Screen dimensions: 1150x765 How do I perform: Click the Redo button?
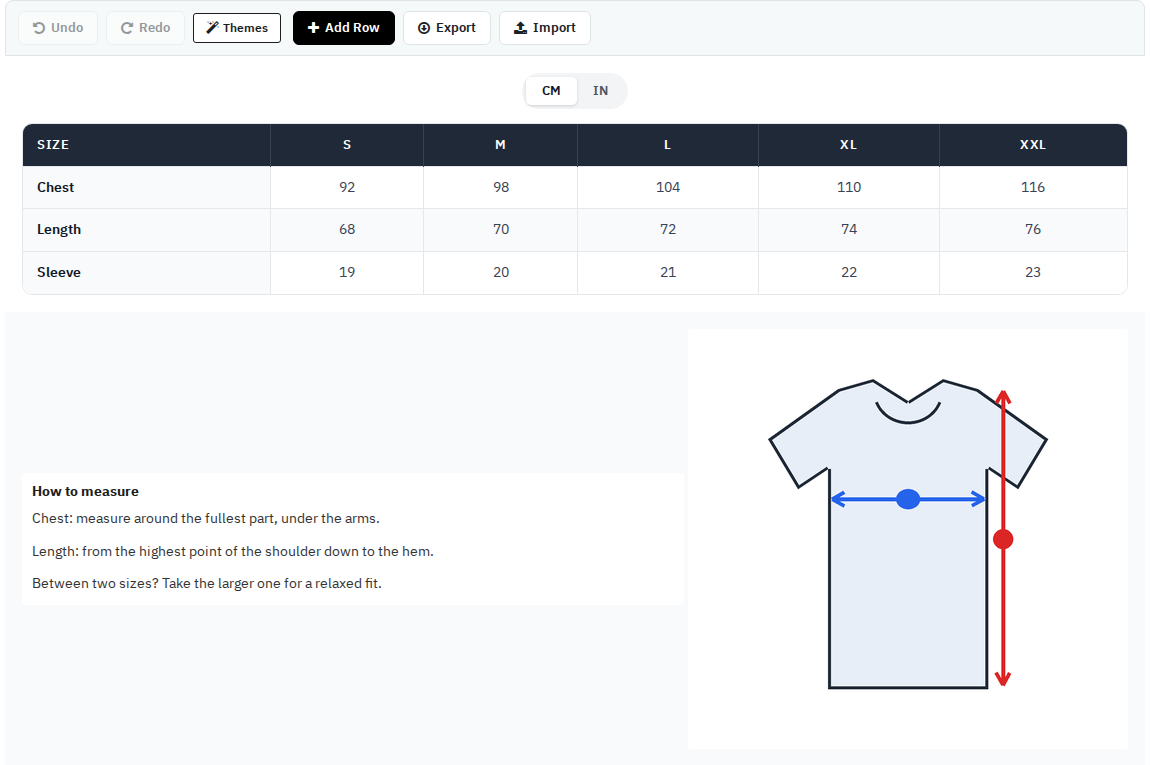point(145,28)
